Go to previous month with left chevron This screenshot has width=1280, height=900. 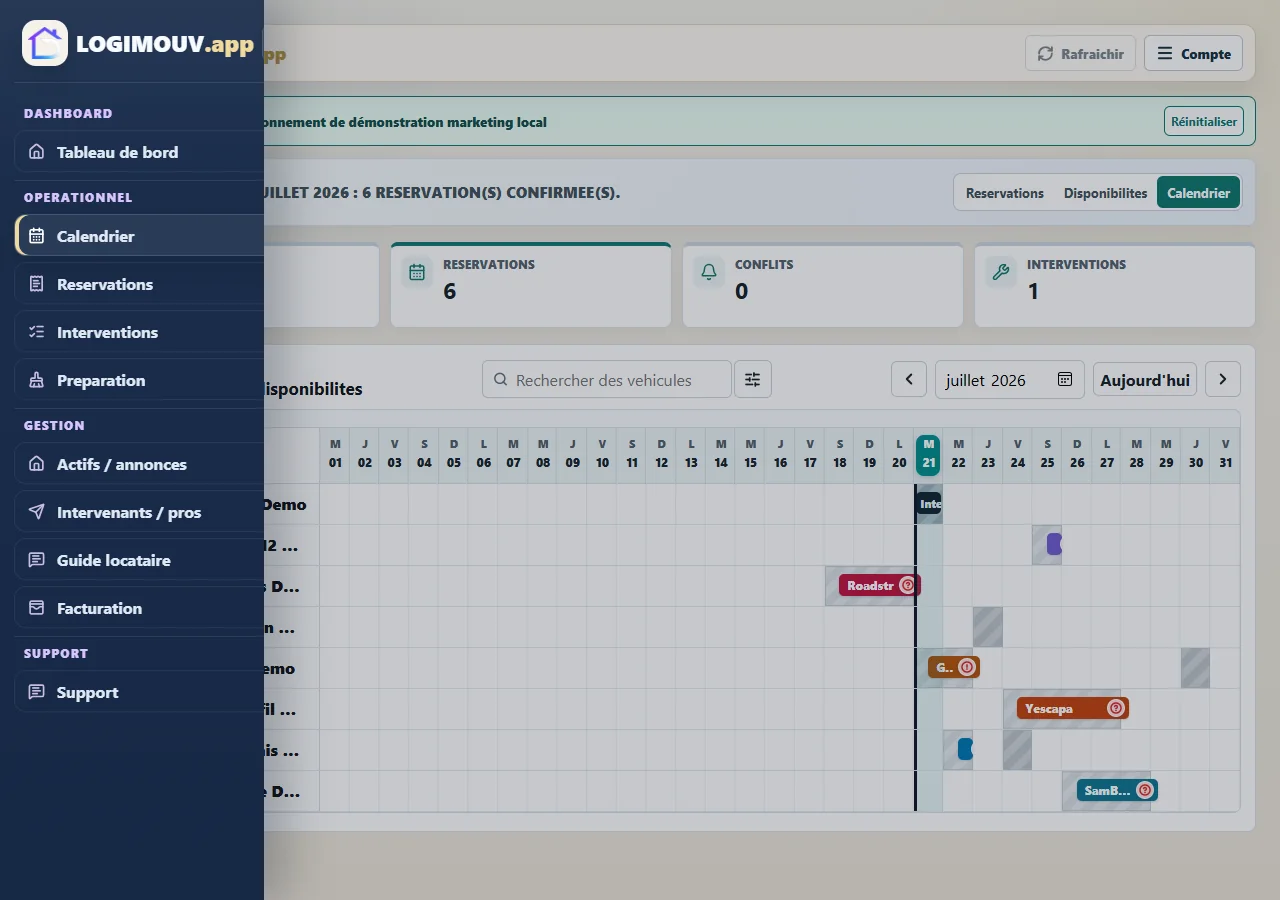[909, 380]
